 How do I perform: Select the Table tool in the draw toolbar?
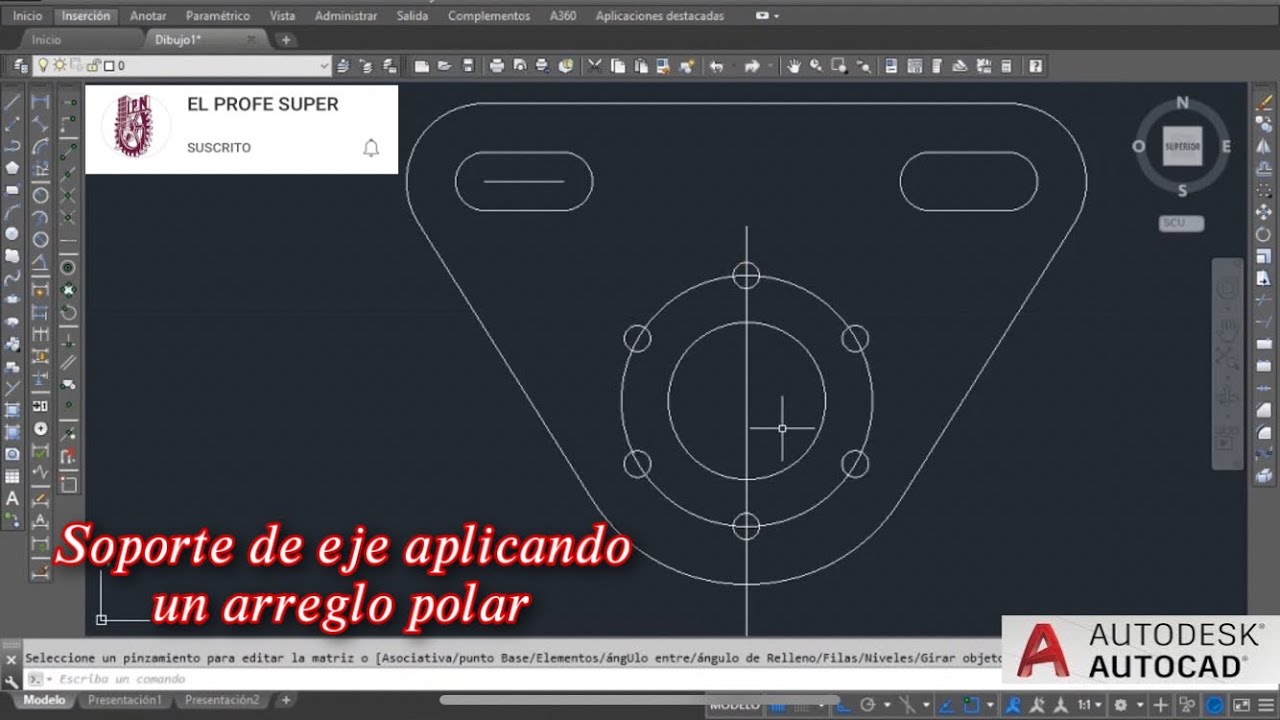click(12, 476)
